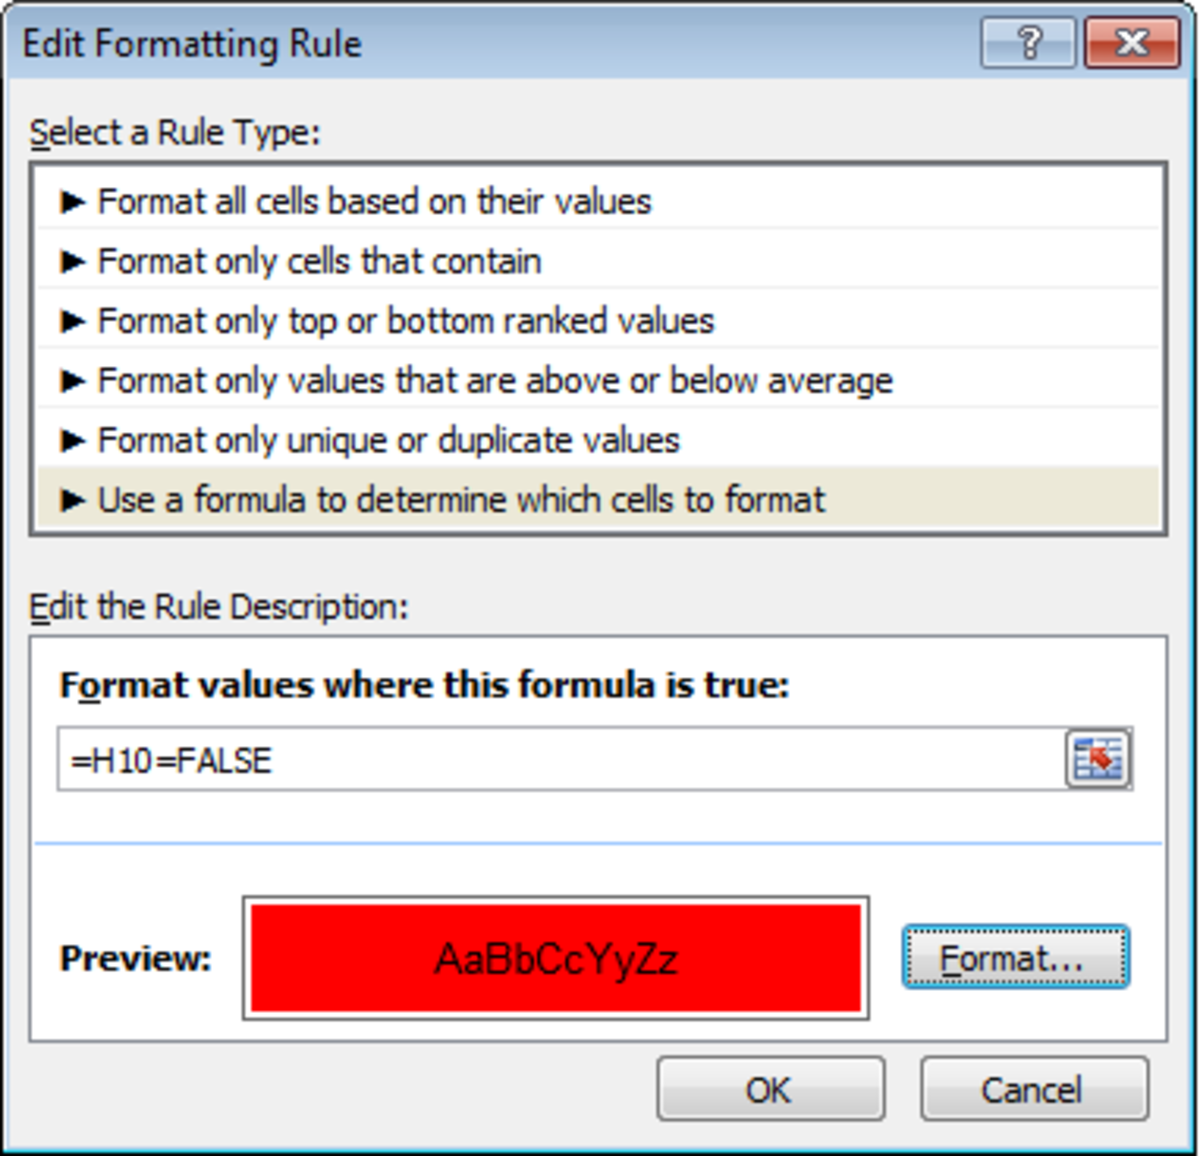Open the Format... dialog
This screenshot has height=1156, width=1200.
pyautogui.click(x=1015, y=958)
